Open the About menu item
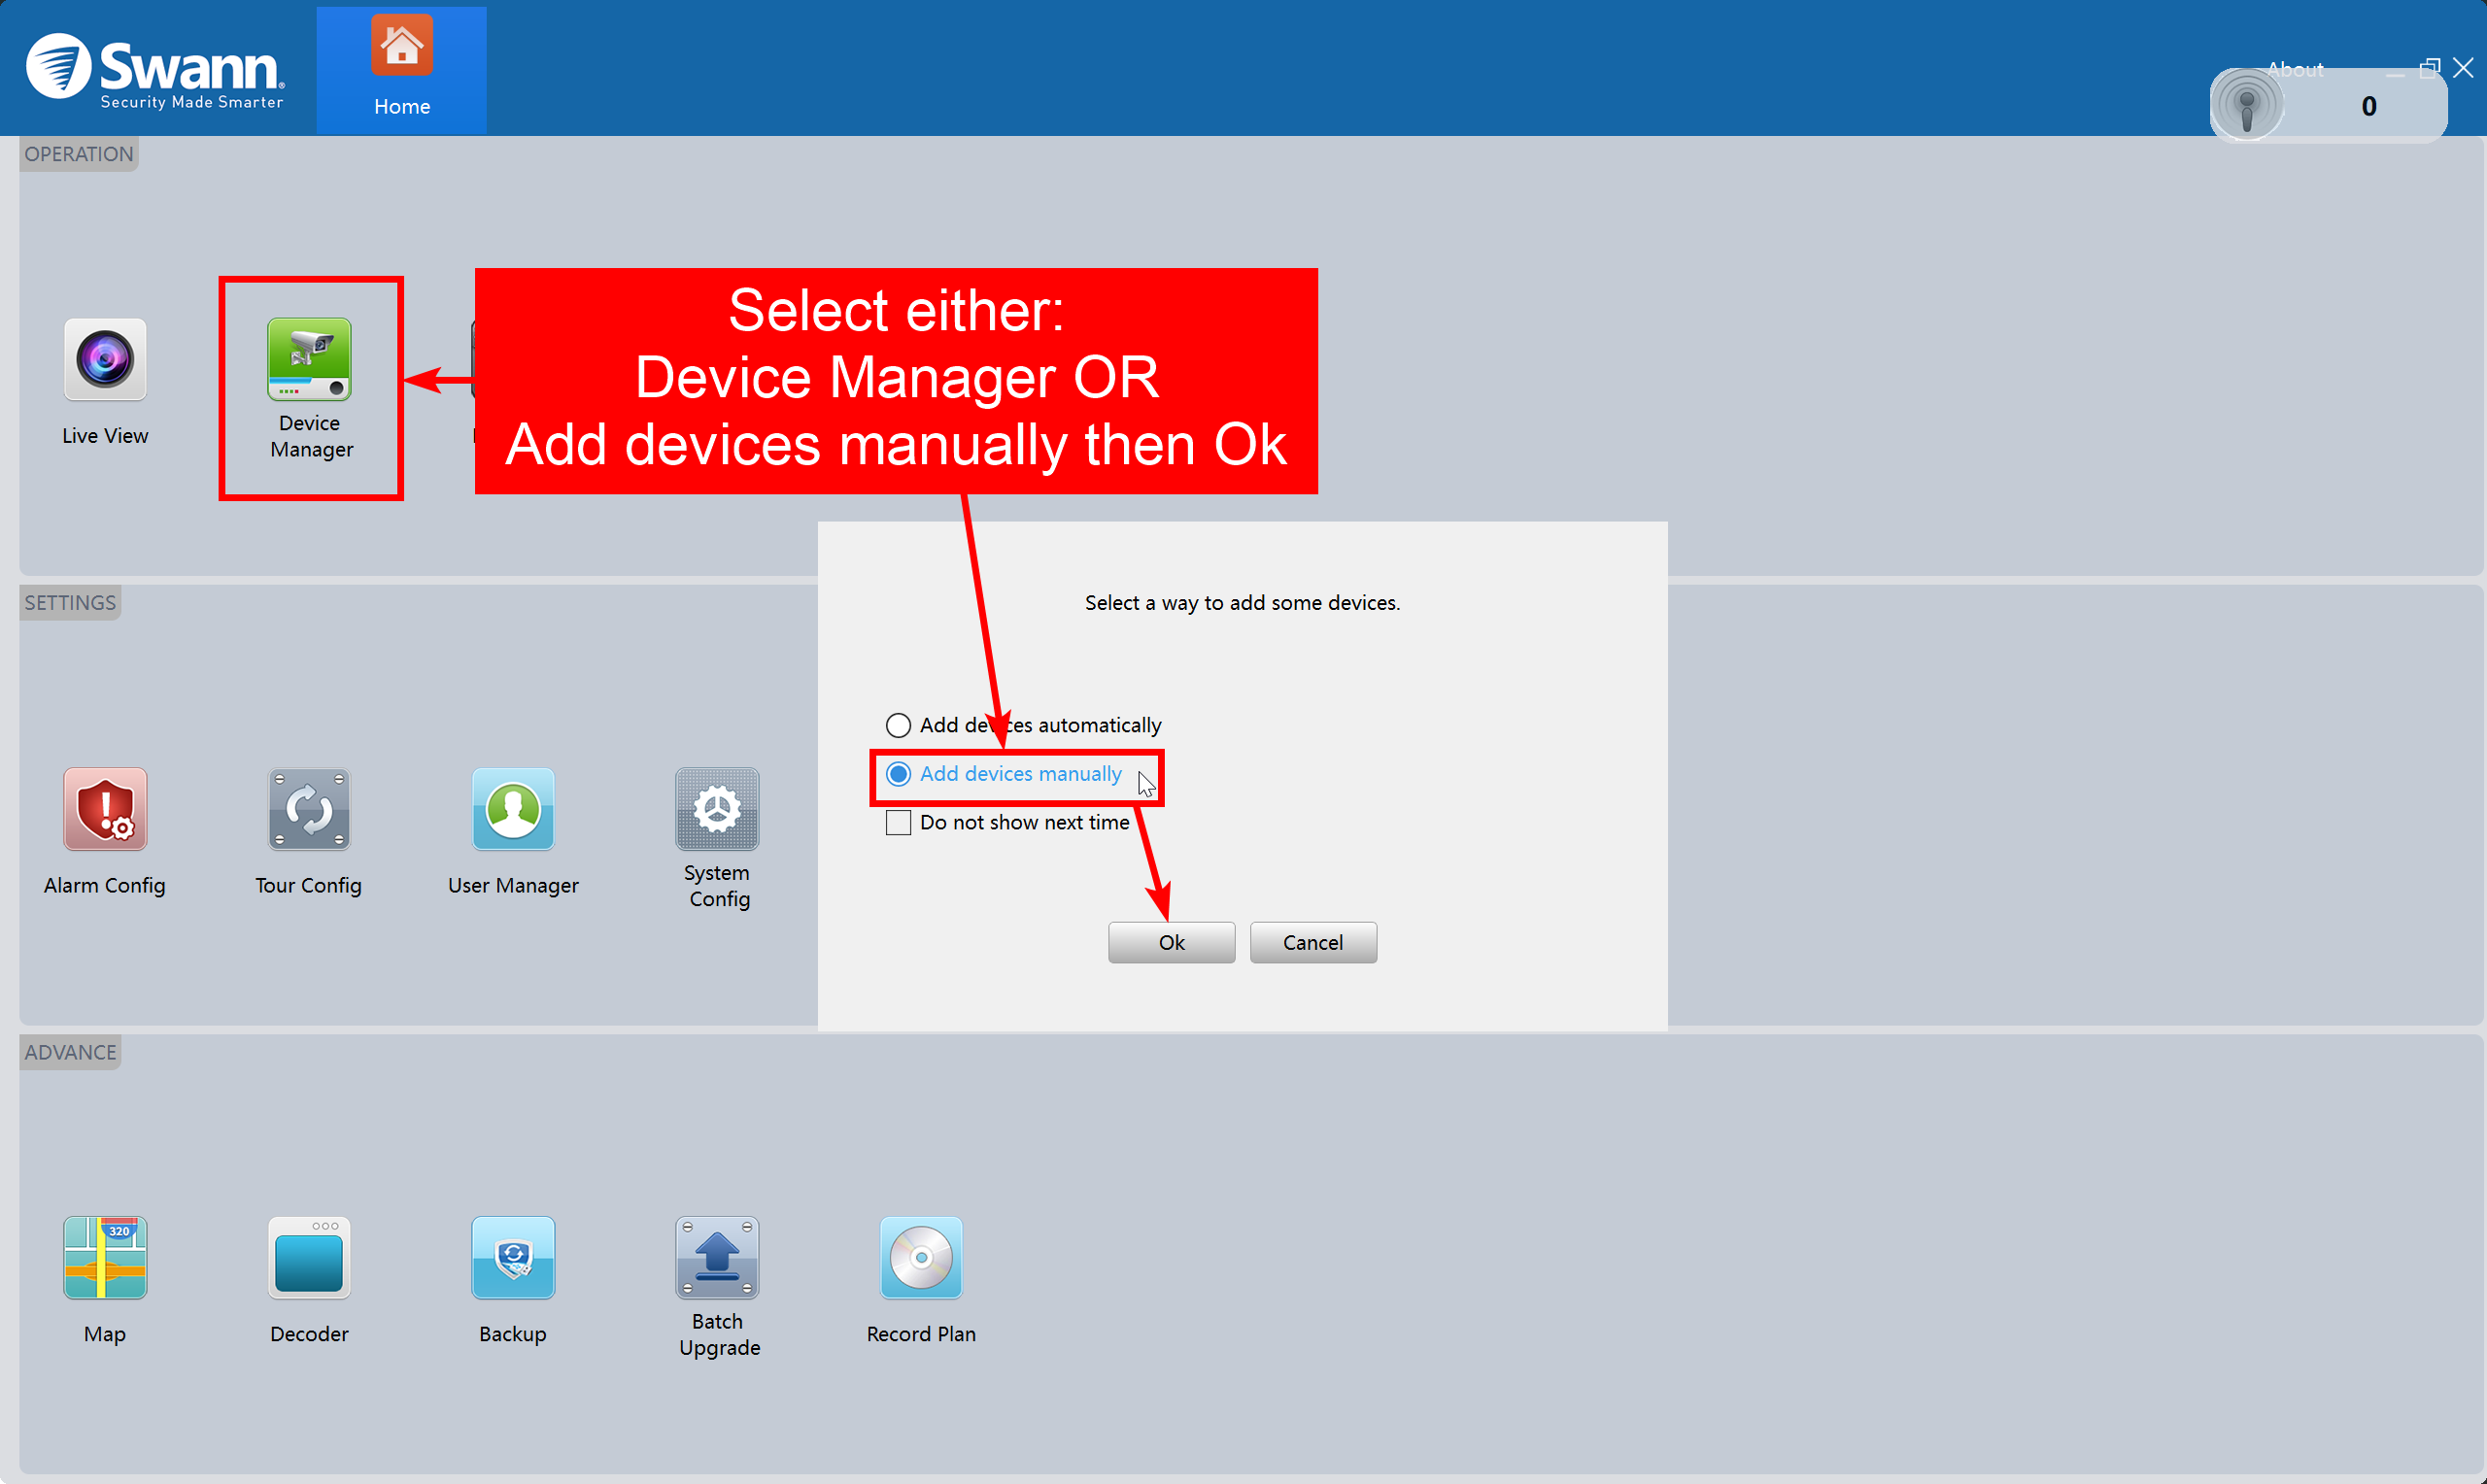The image size is (2487, 1484). [2294, 69]
